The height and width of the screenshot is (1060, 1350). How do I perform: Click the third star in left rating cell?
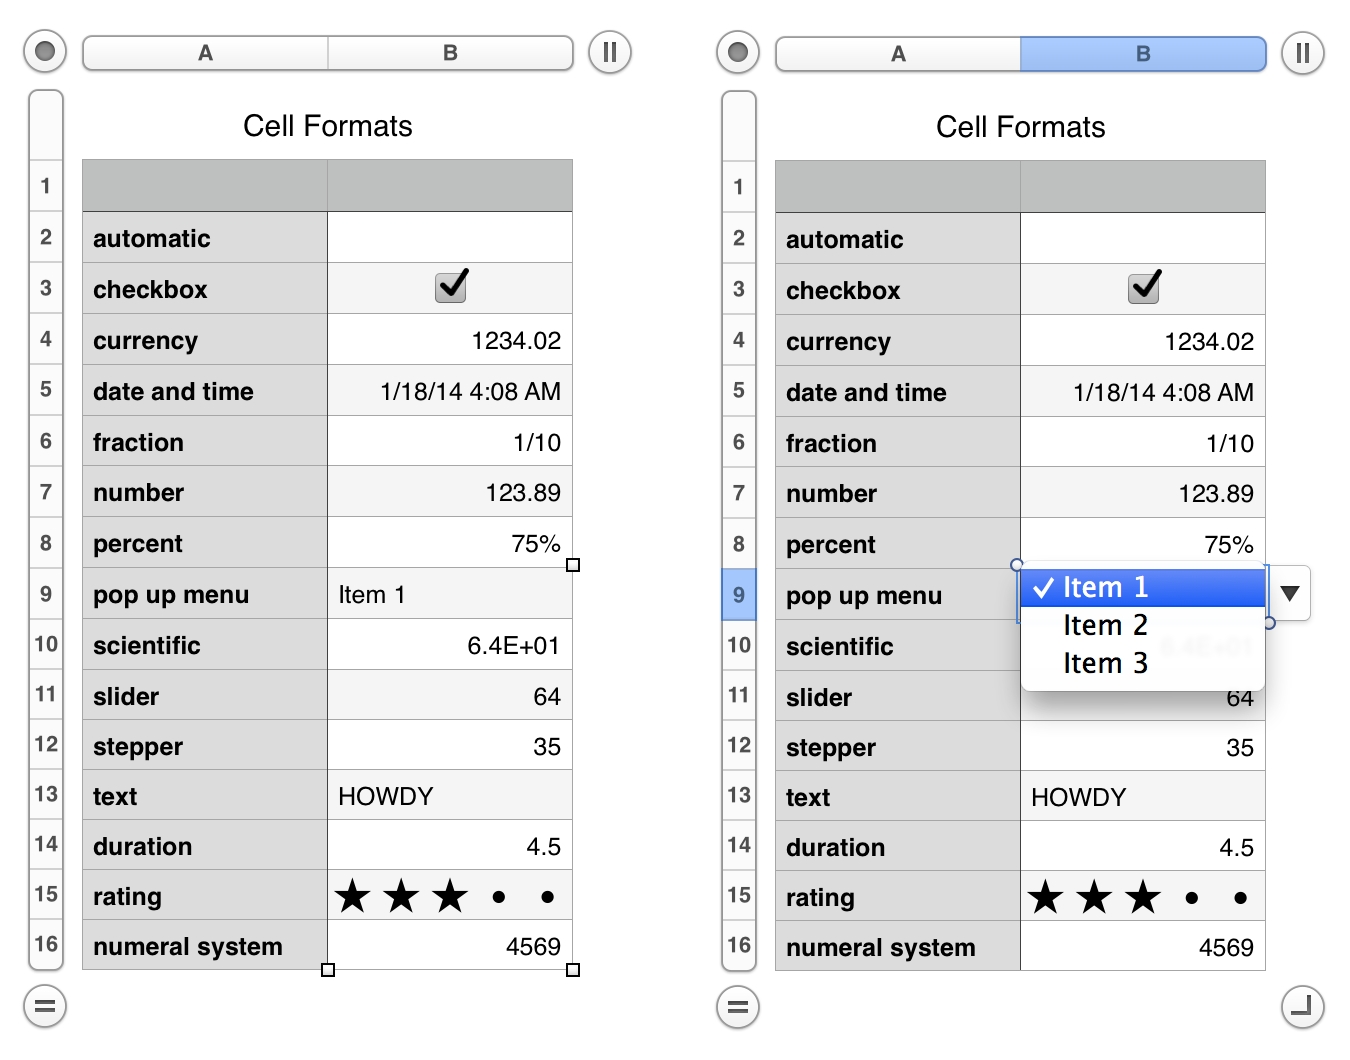click(x=450, y=896)
